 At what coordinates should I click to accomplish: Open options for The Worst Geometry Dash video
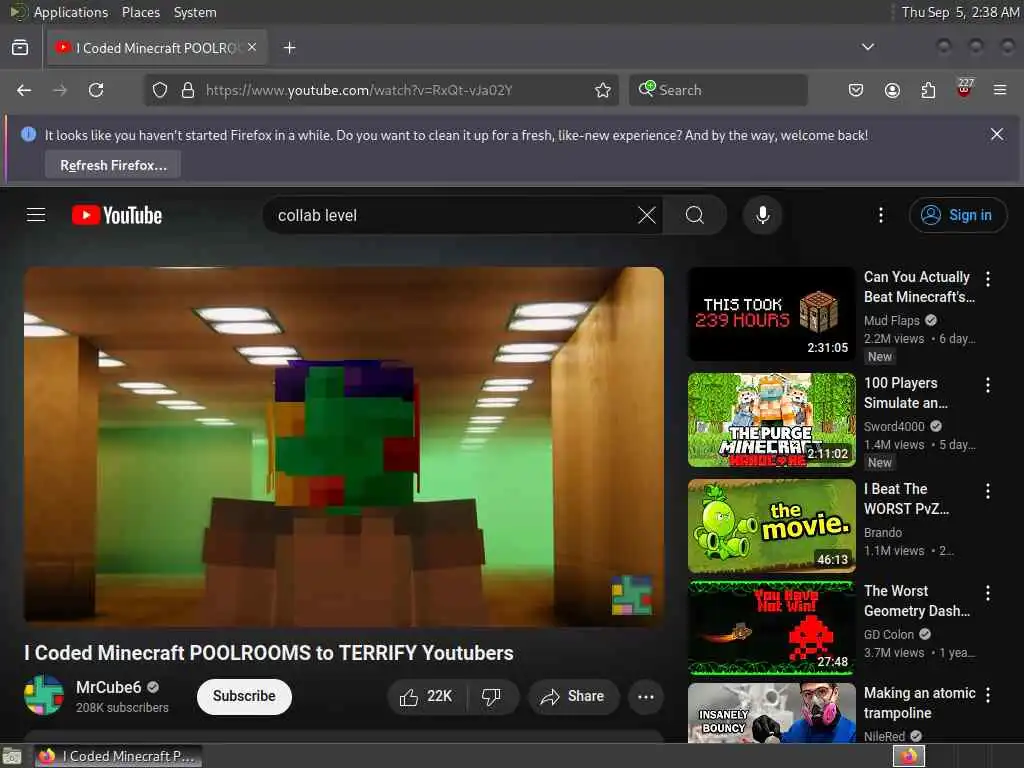987,592
